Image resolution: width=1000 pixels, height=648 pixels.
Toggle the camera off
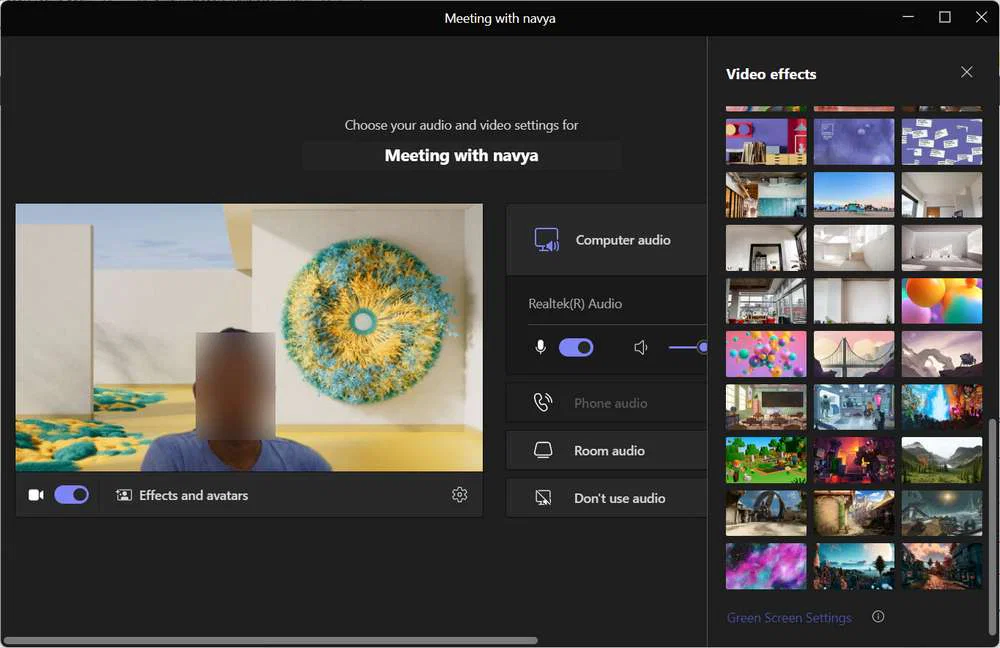pyautogui.click(x=70, y=494)
